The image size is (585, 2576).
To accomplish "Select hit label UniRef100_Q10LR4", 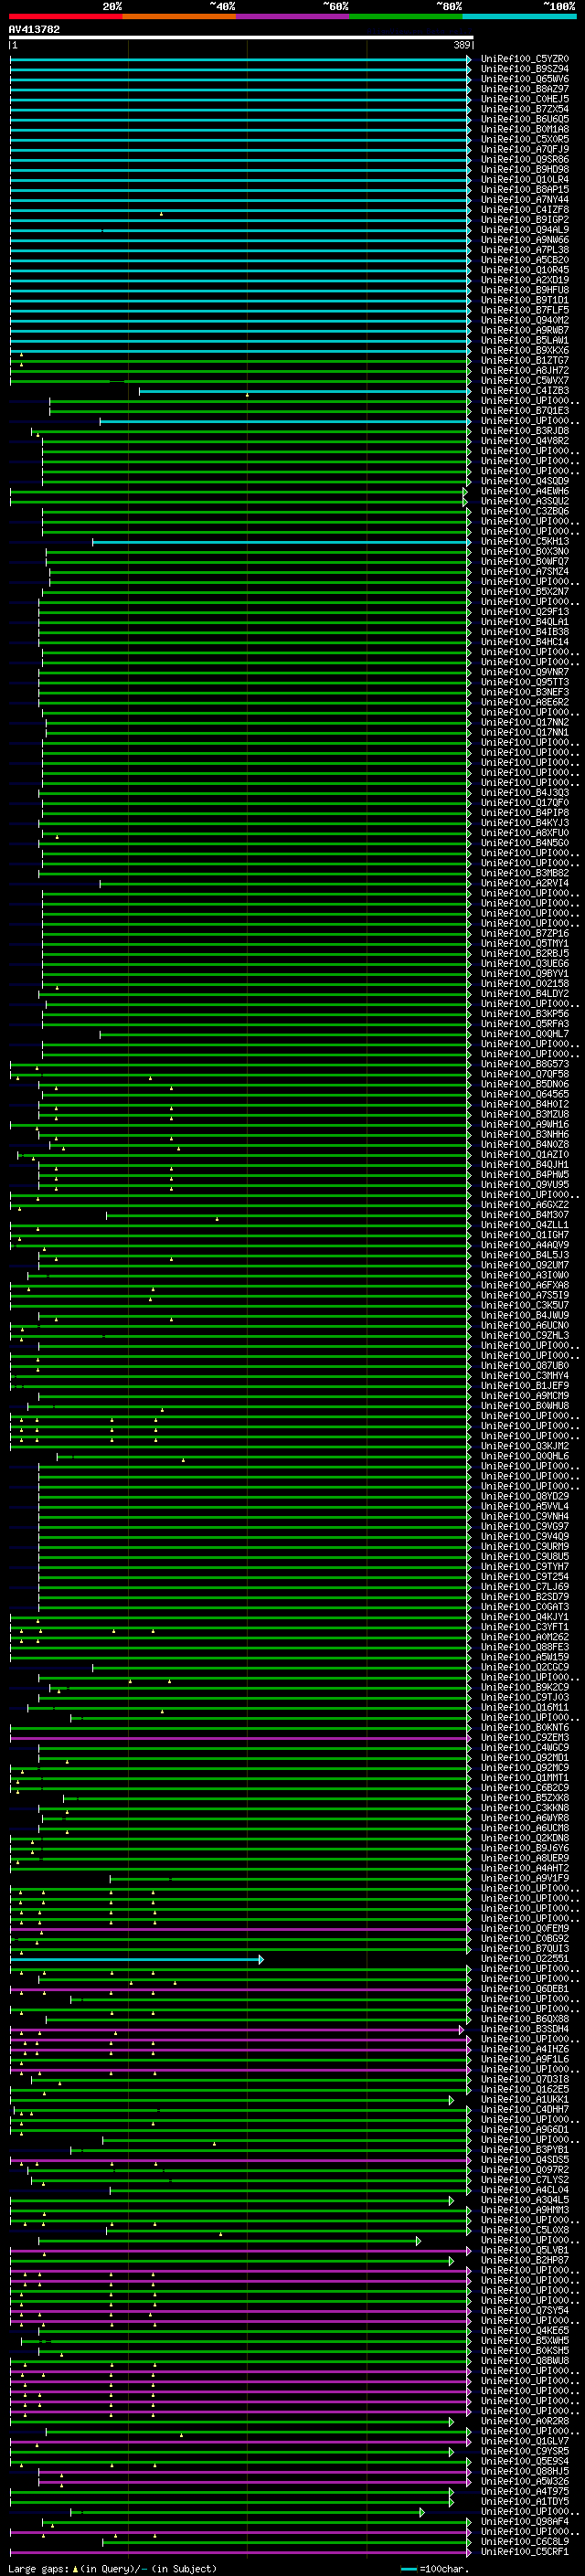I will pyautogui.click(x=525, y=180).
